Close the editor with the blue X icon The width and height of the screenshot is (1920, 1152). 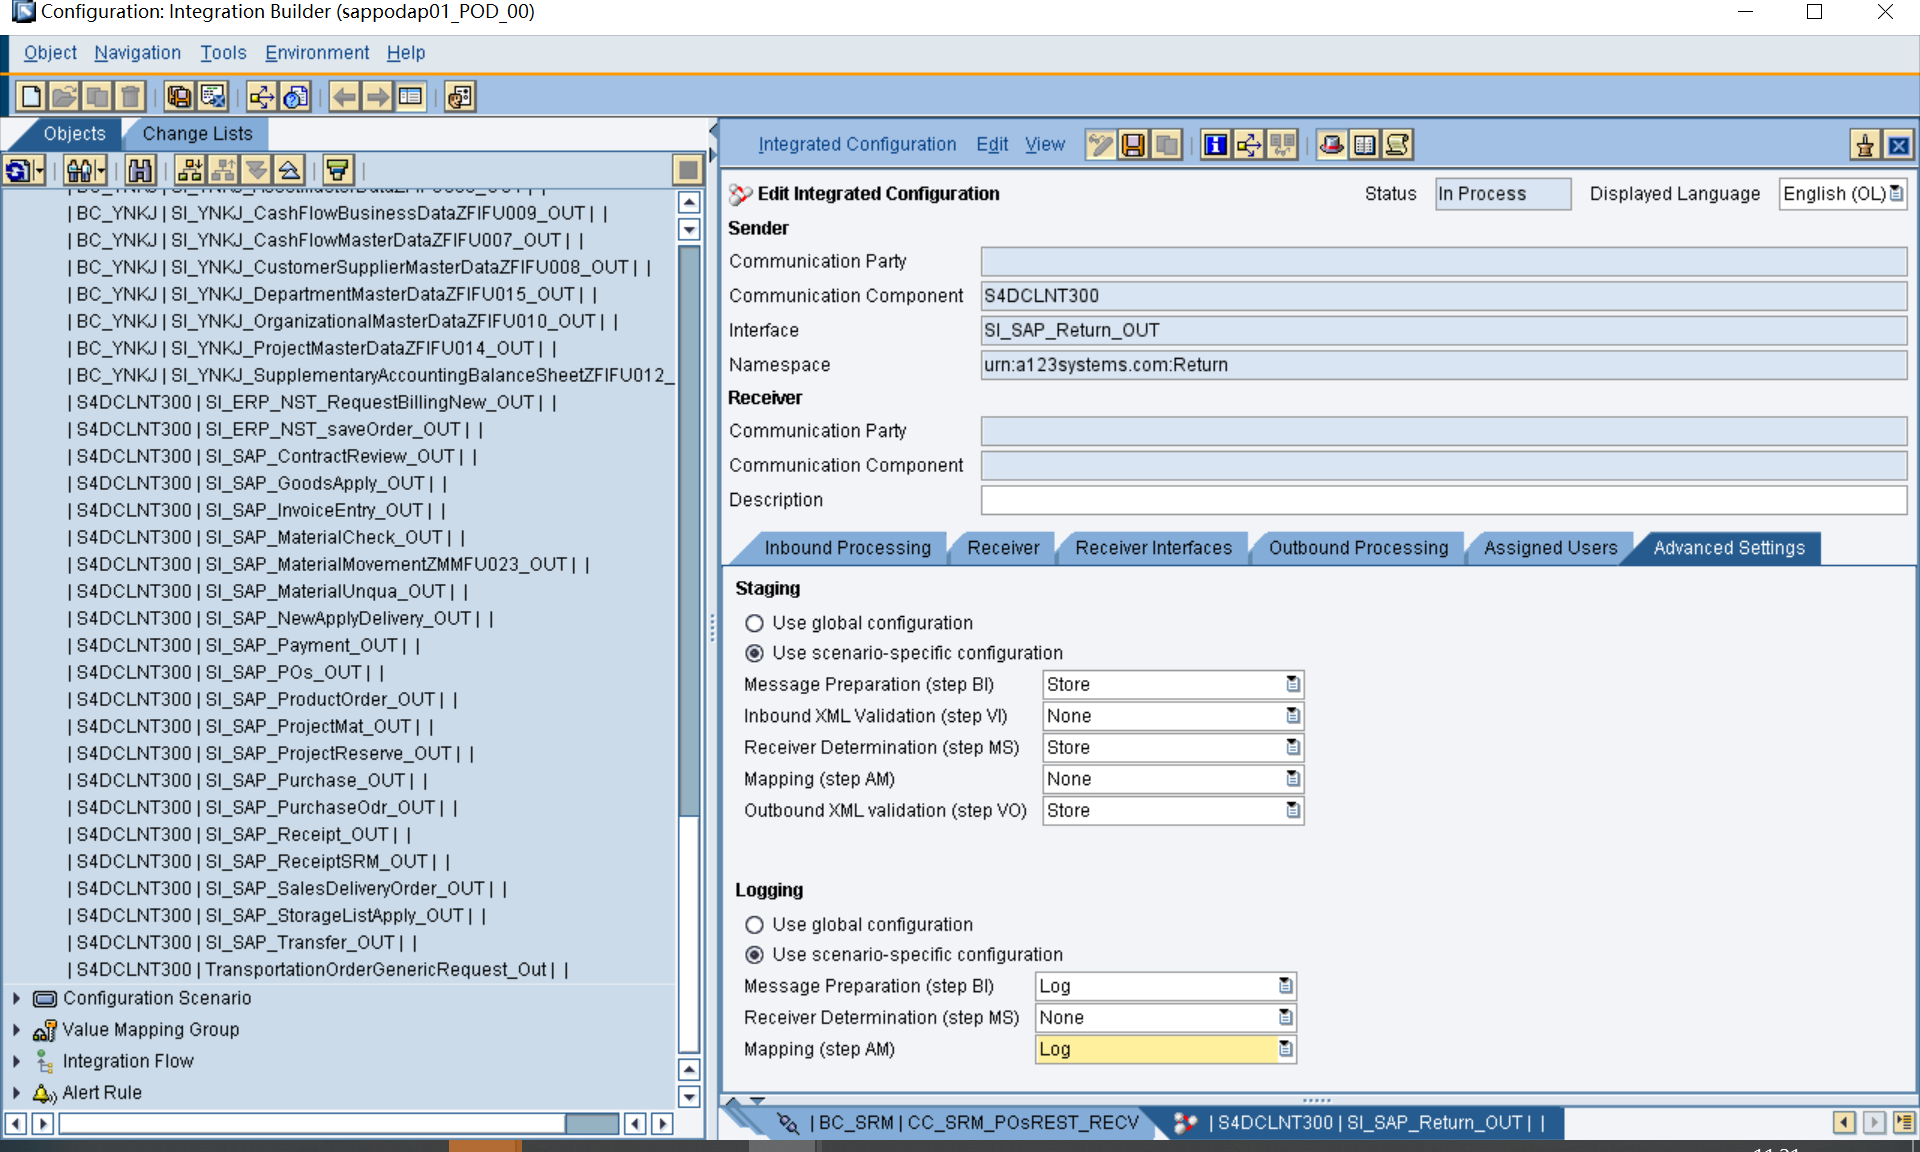click(1898, 146)
